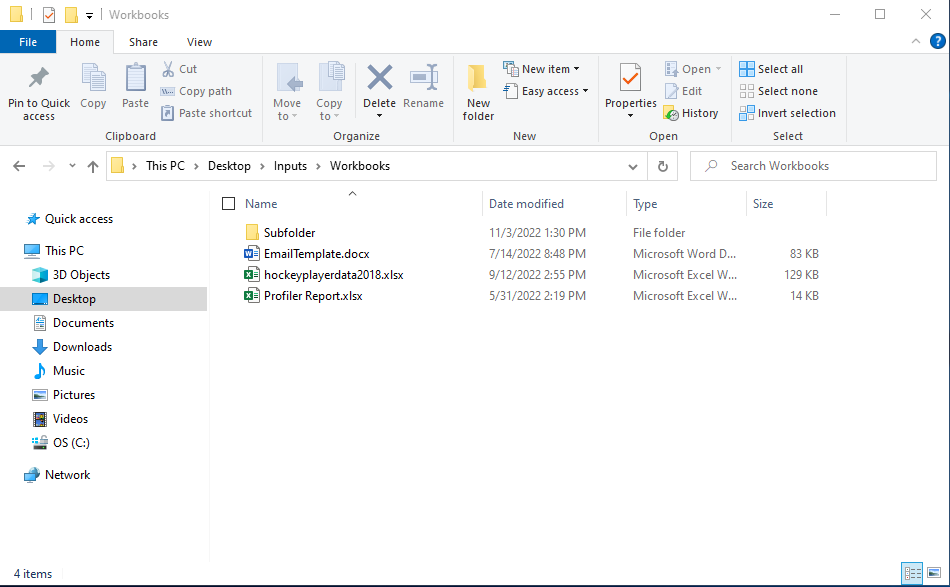Expand the Open button dropdown arrow
The width and height of the screenshot is (950, 587).
pos(719,69)
